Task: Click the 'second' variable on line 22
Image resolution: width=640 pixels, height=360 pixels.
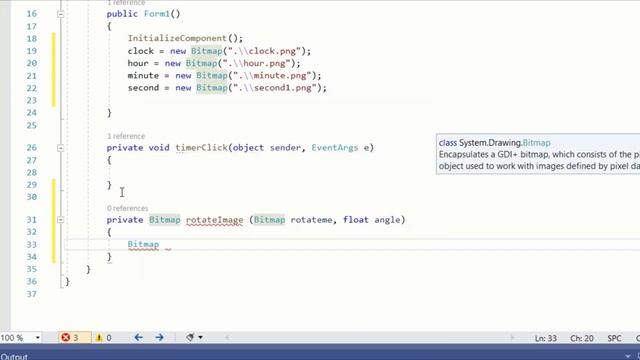Action: pos(143,88)
